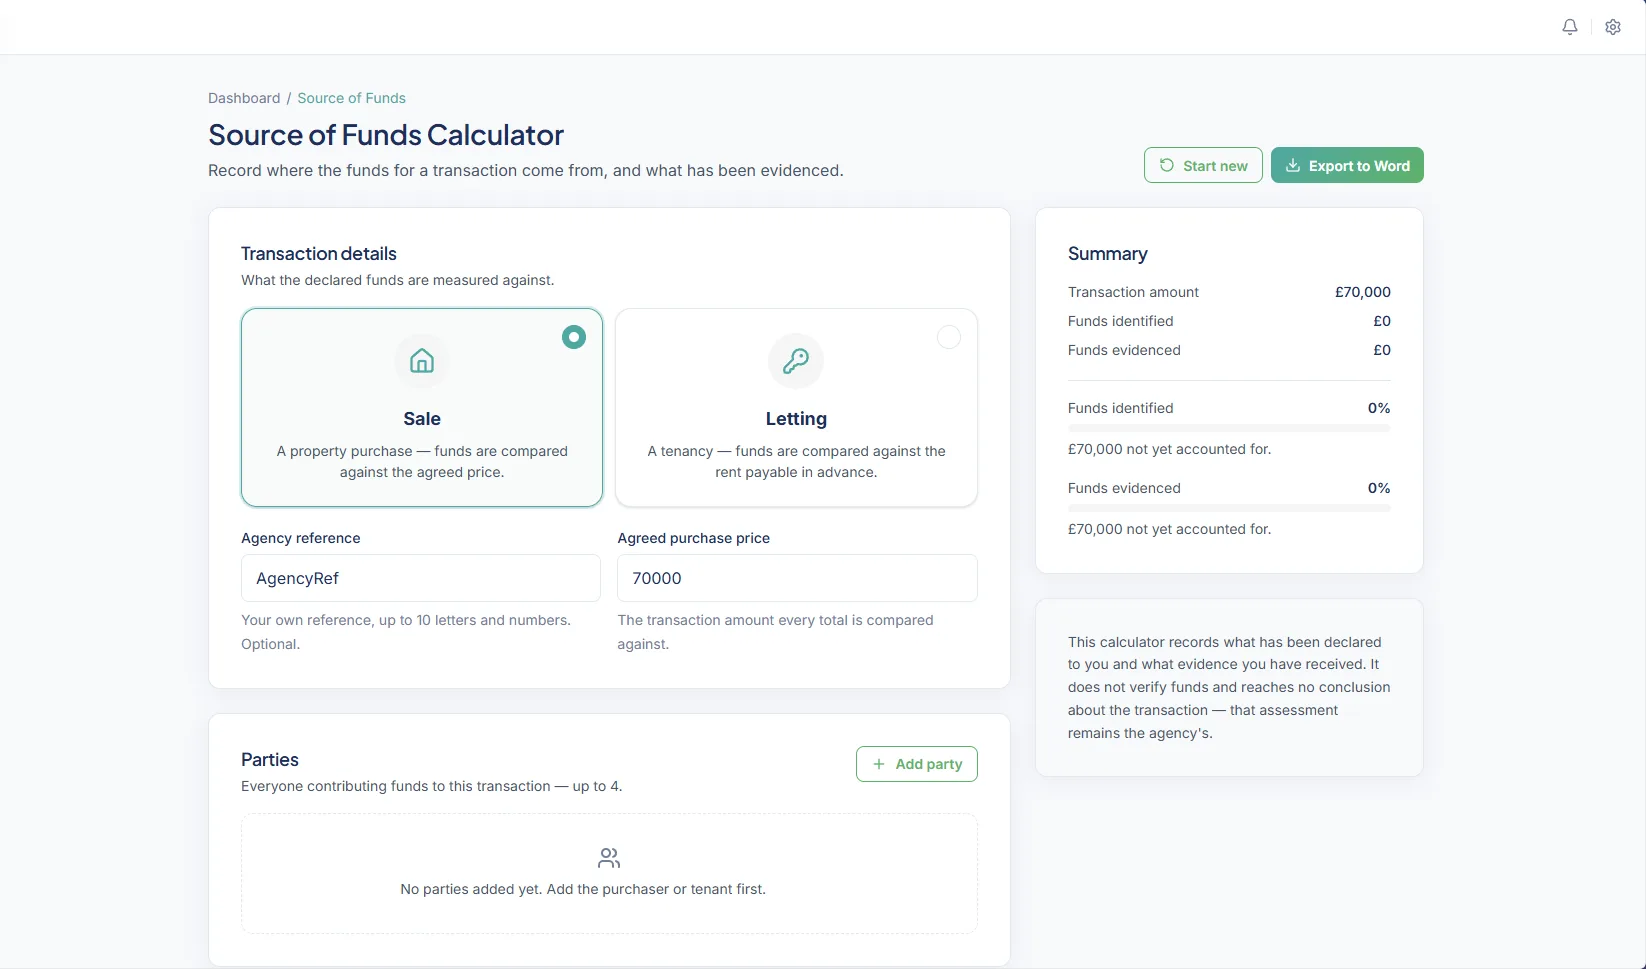Click the Funds identified progress bar
Screen dimensions: 1646x969
click(1229, 428)
